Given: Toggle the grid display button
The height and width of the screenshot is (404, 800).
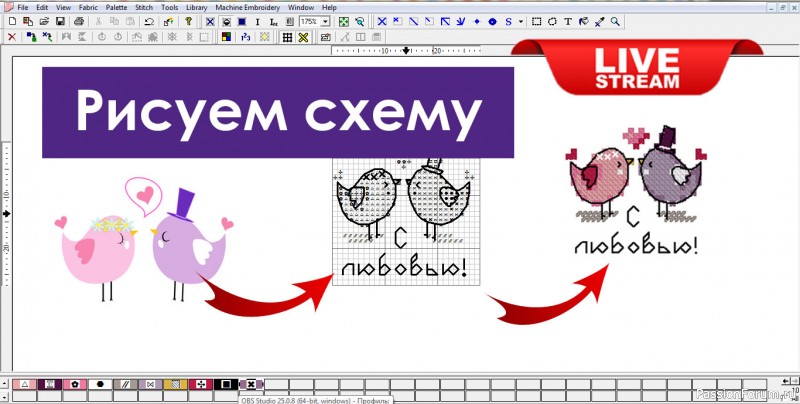Looking at the screenshot, I should pos(286,37).
